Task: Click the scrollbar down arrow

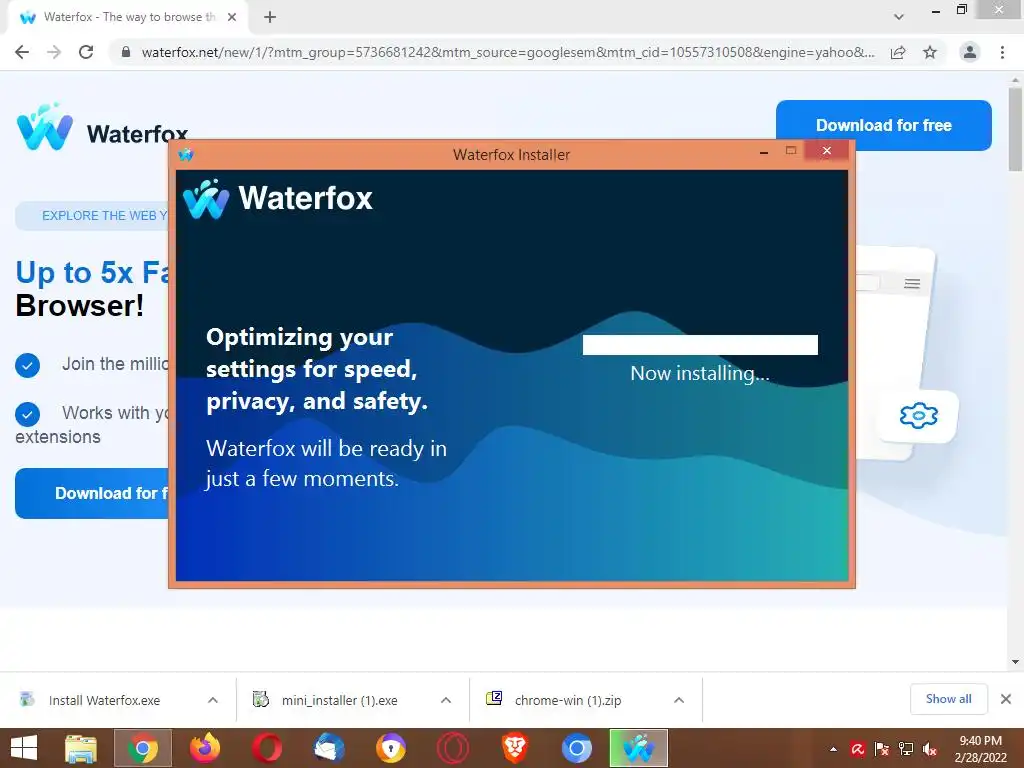Action: (1015, 662)
